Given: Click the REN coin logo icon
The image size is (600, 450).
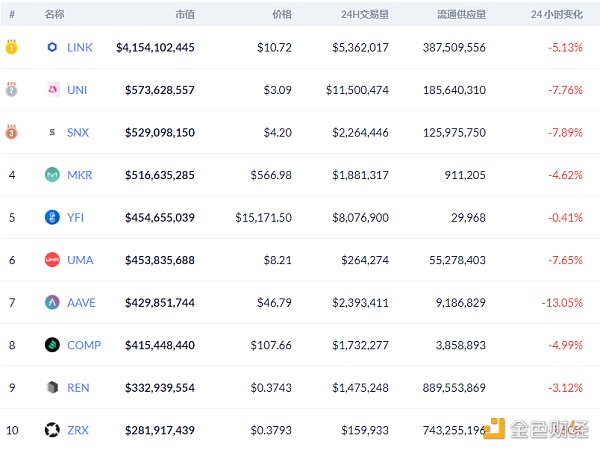Looking at the screenshot, I should pyautogui.click(x=53, y=387).
